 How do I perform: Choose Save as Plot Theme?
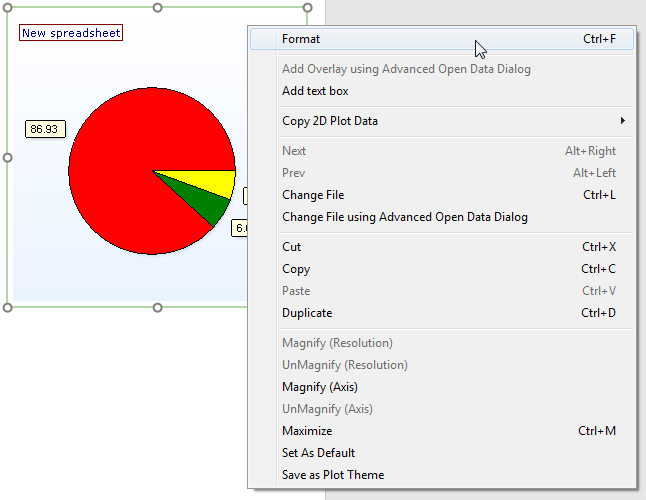click(x=333, y=475)
